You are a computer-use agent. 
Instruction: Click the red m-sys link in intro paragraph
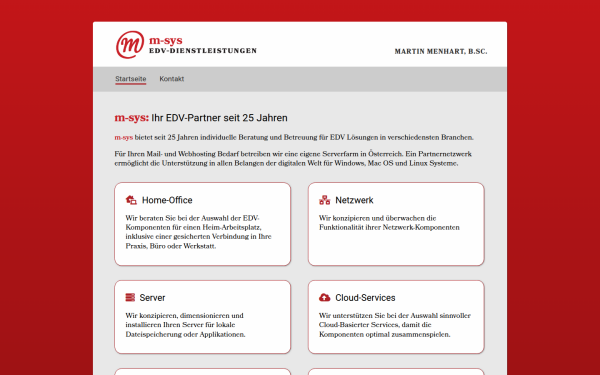(124, 137)
